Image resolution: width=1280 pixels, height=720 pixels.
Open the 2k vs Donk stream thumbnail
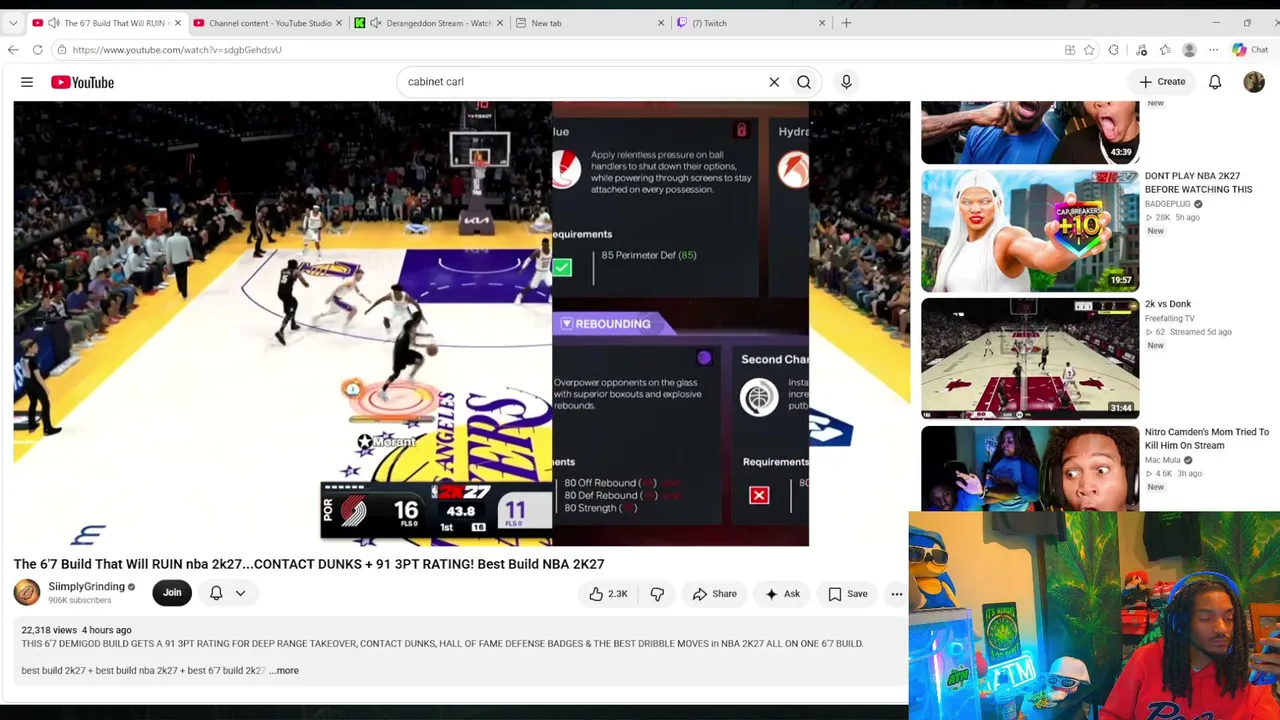(1030, 359)
